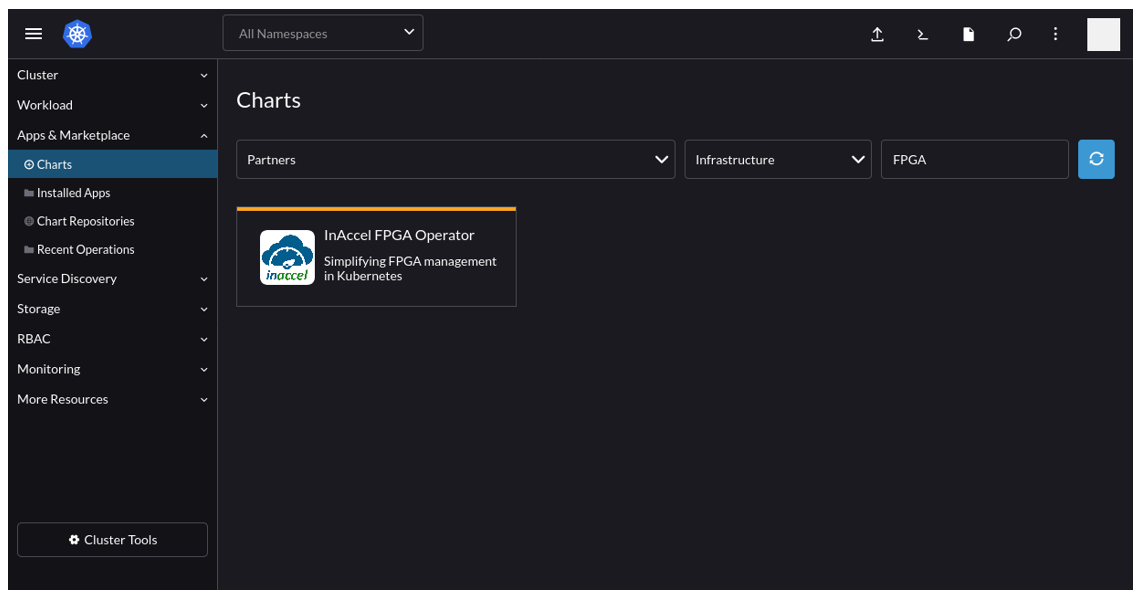The height and width of the screenshot is (600, 1140).
Task: Open the Infrastructure category dropdown
Action: (778, 160)
